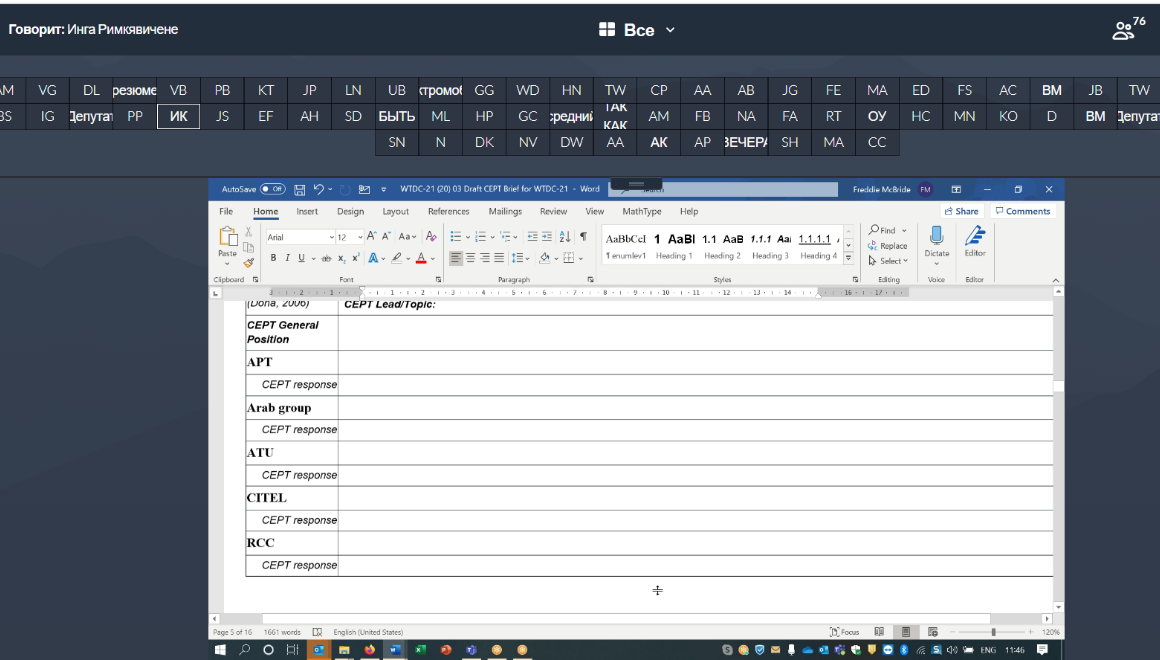Viewport: 1160px width, 660px height.
Task: Apply the Heading 1 style
Action: pos(674,247)
